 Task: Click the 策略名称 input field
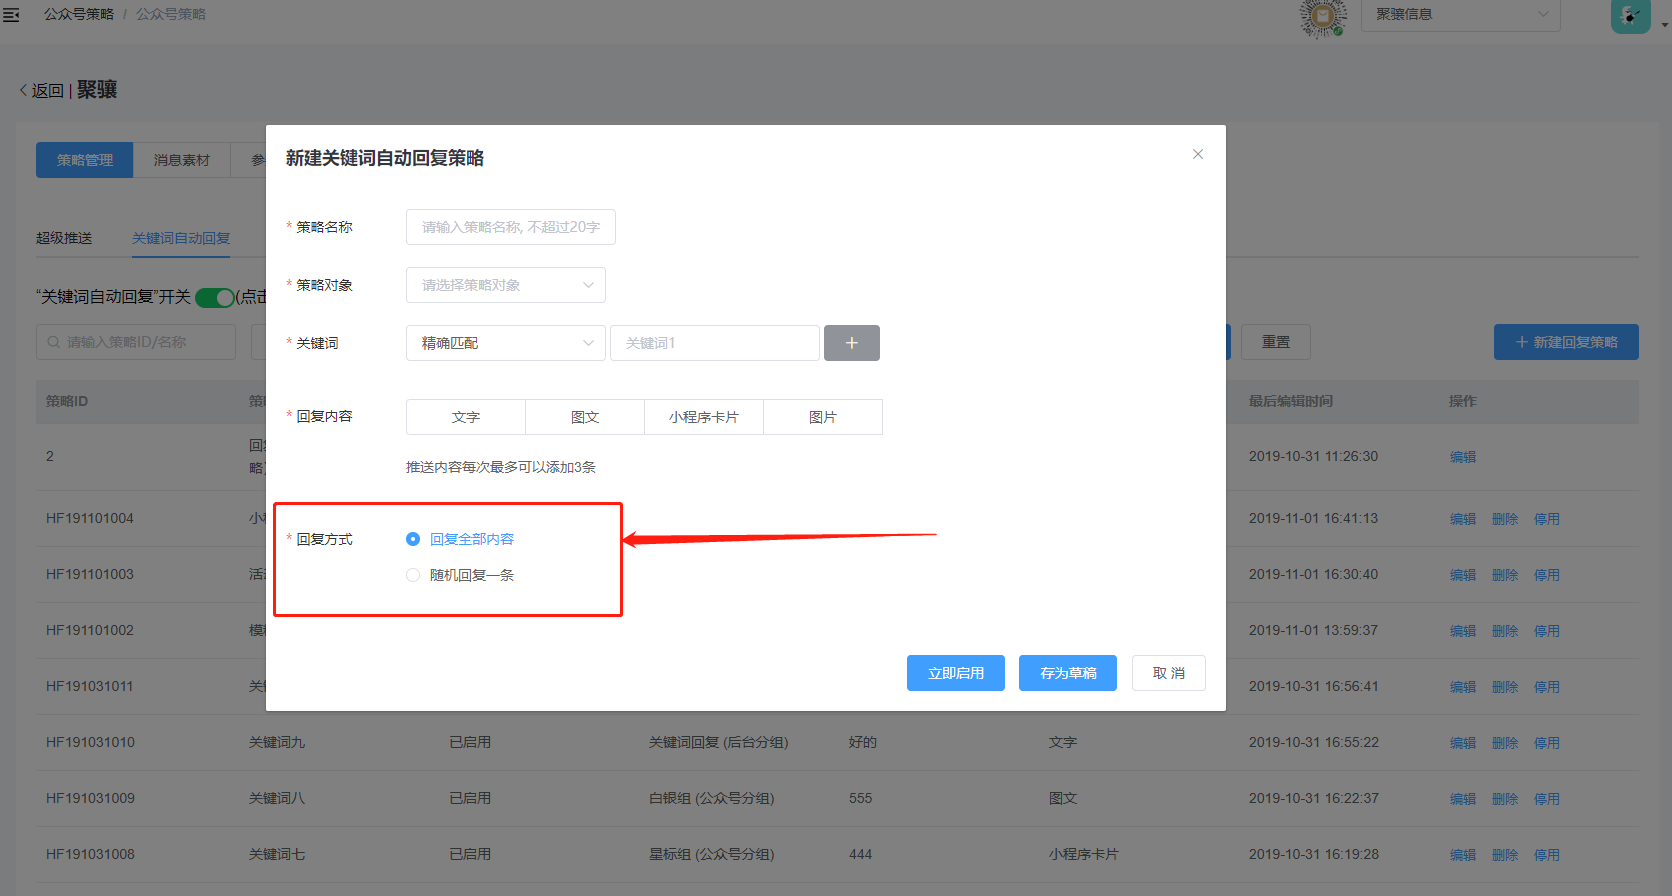(x=510, y=227)
